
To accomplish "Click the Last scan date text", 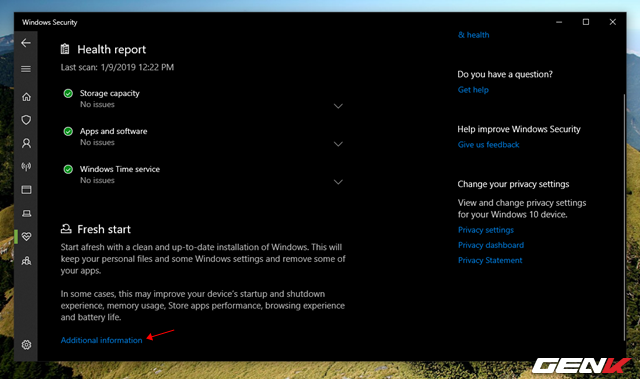I will tap(117, 67).
